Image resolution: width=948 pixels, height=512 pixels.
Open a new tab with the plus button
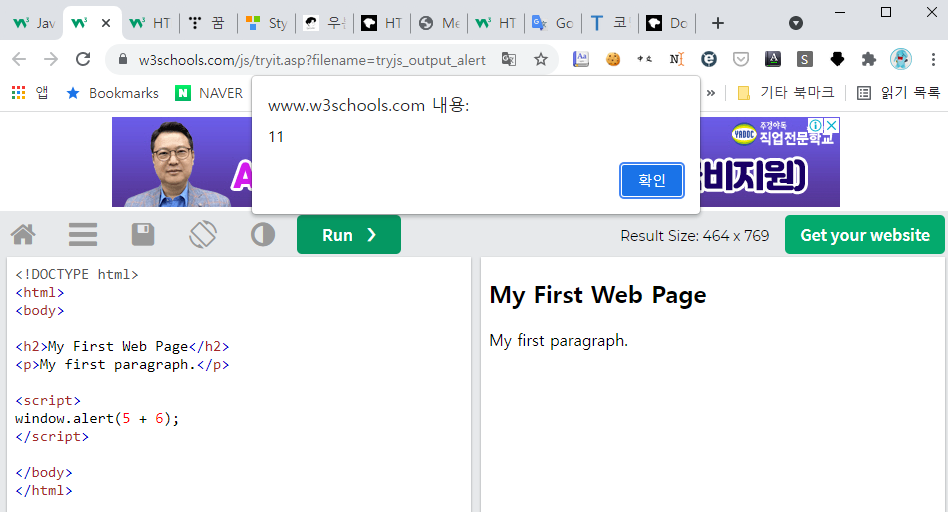[x=718, y=23]
